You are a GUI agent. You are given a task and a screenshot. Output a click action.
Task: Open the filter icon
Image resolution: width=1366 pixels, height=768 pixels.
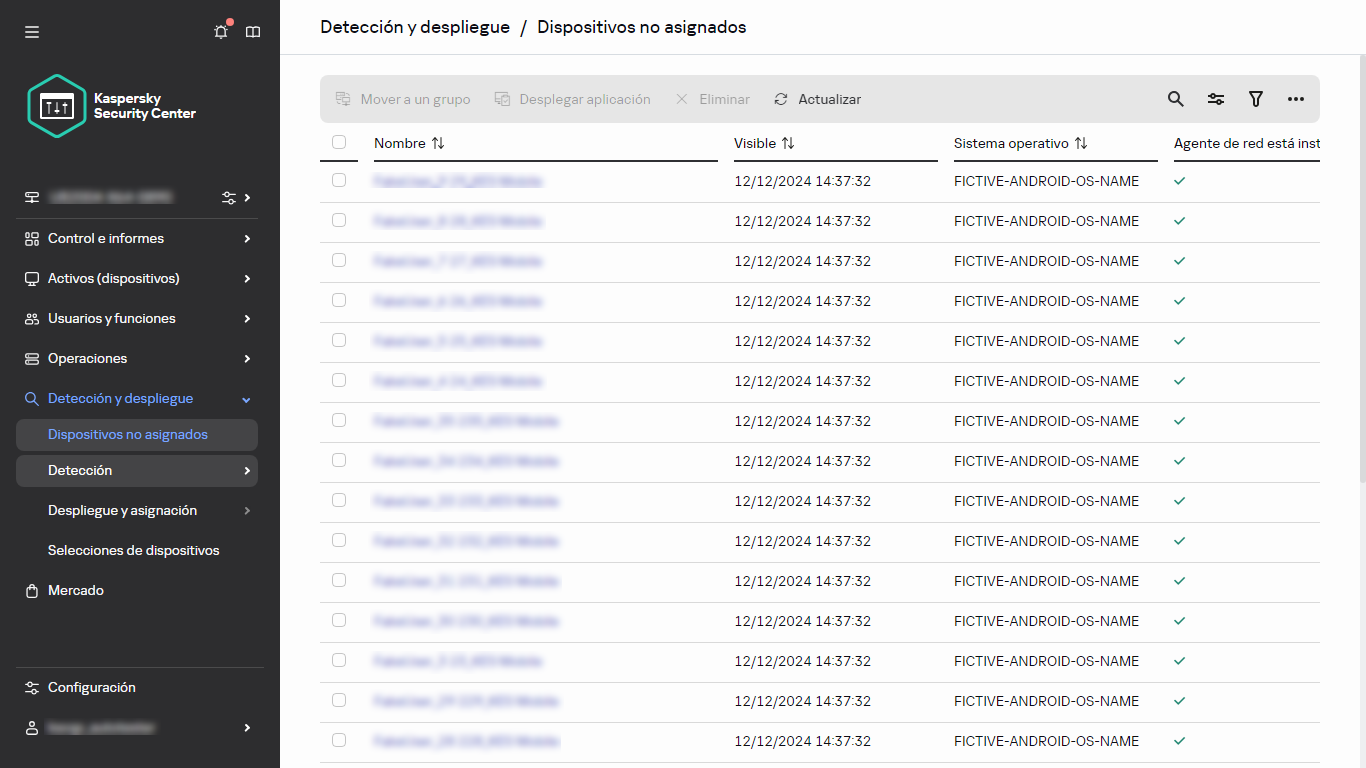(x=1256, y=99)
